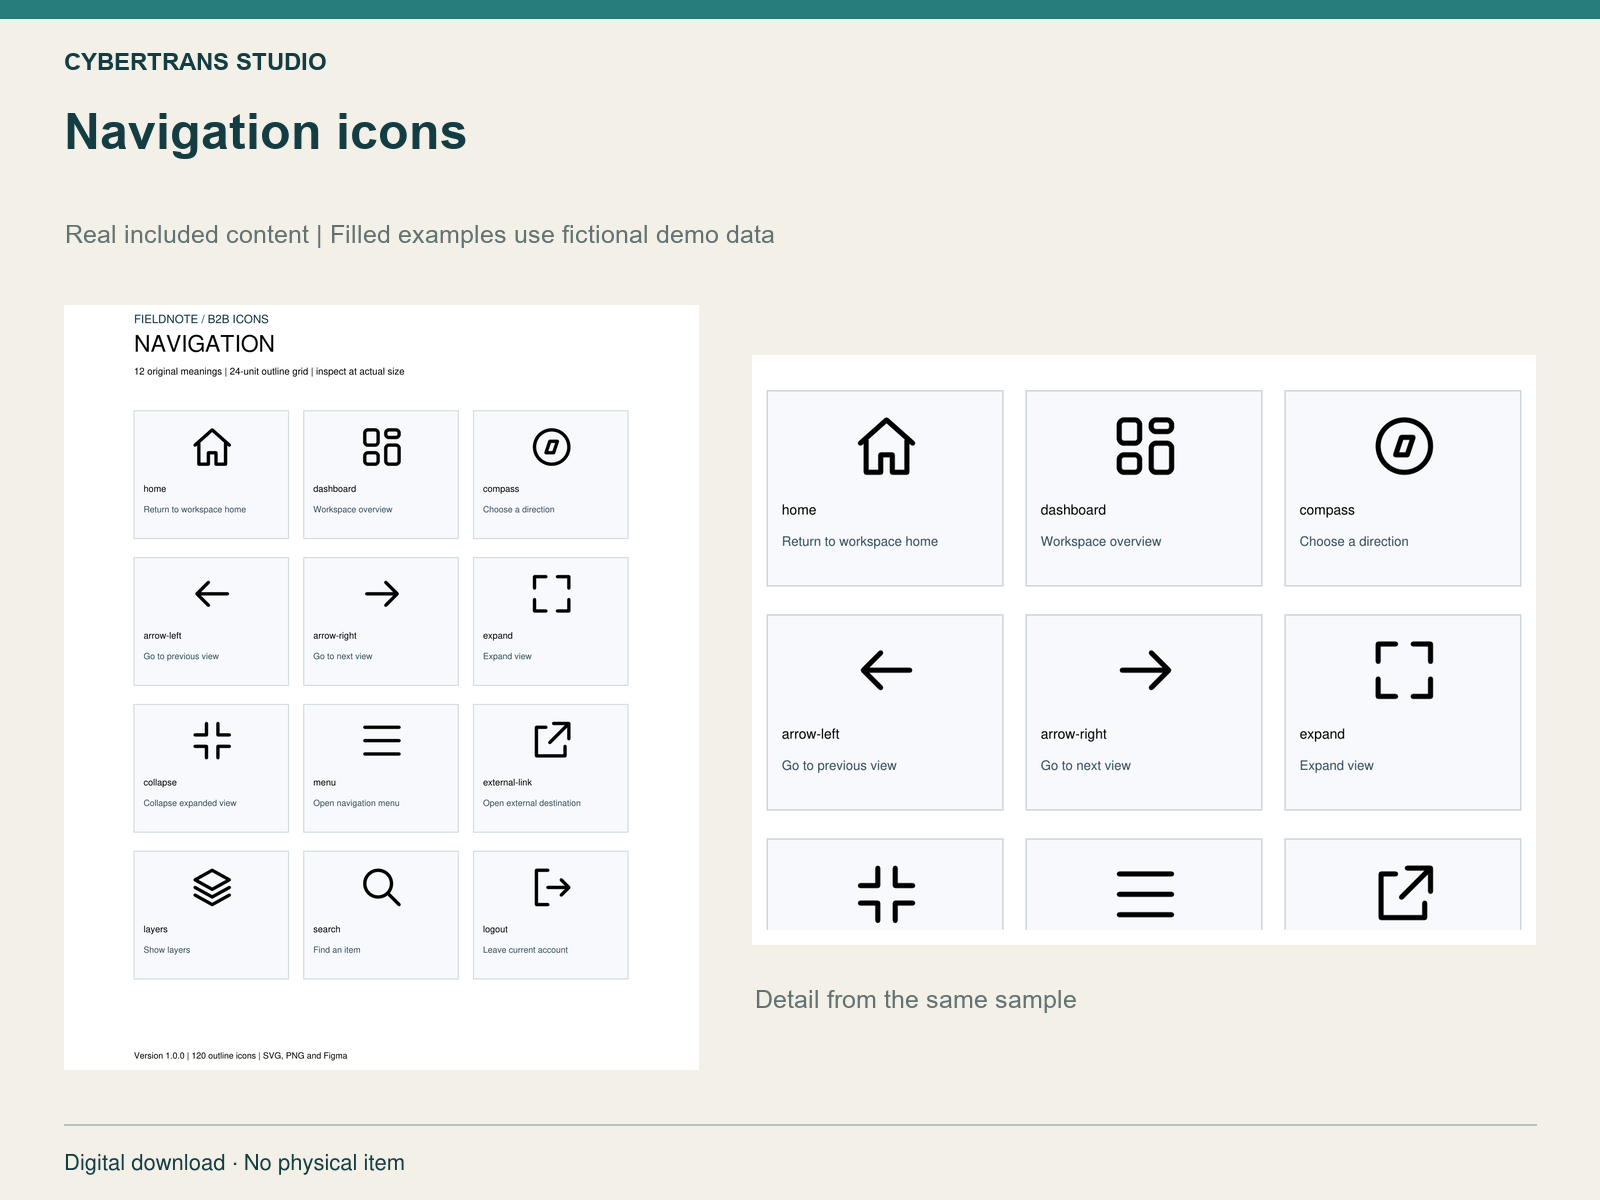Image resolution: width=1600 pixels, height=1200 pixels.
Task: Click 'Return to workspace home' text in the enlarged detail
Action: click(860, 542)
